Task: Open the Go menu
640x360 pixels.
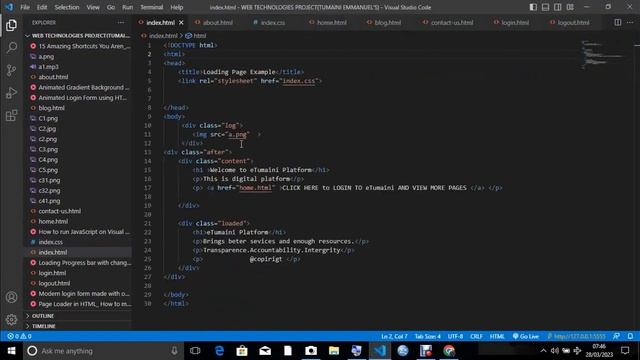Action: coord(111,7)
